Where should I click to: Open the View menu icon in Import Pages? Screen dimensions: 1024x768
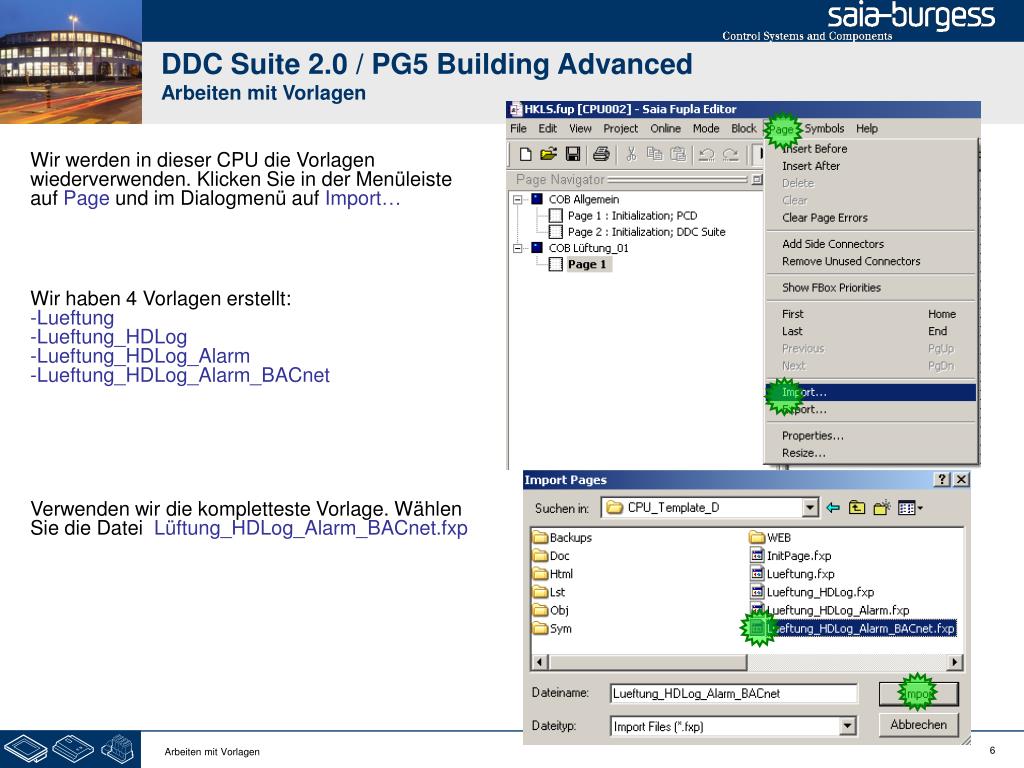pos(910,507)
